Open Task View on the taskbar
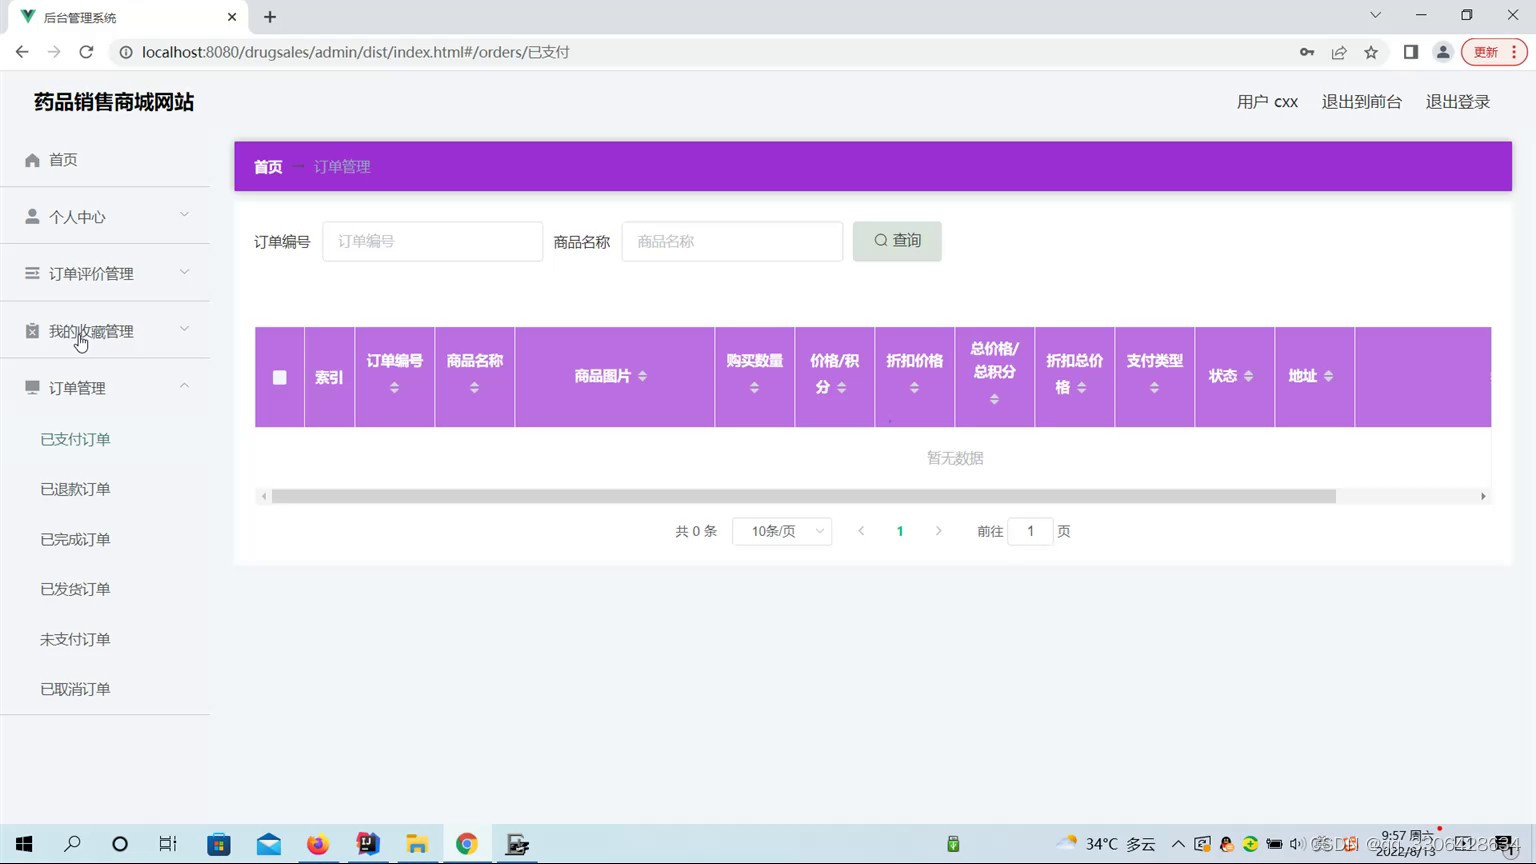 [168, 844]
